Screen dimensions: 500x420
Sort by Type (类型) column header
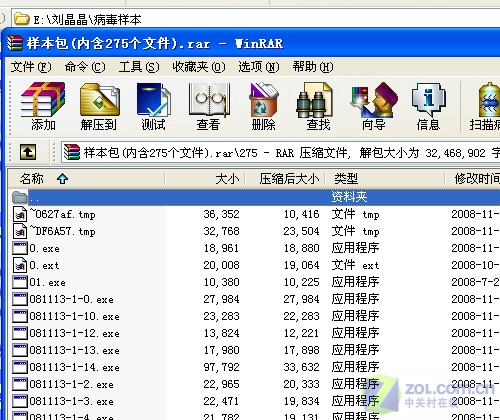[x=385, y=179]
